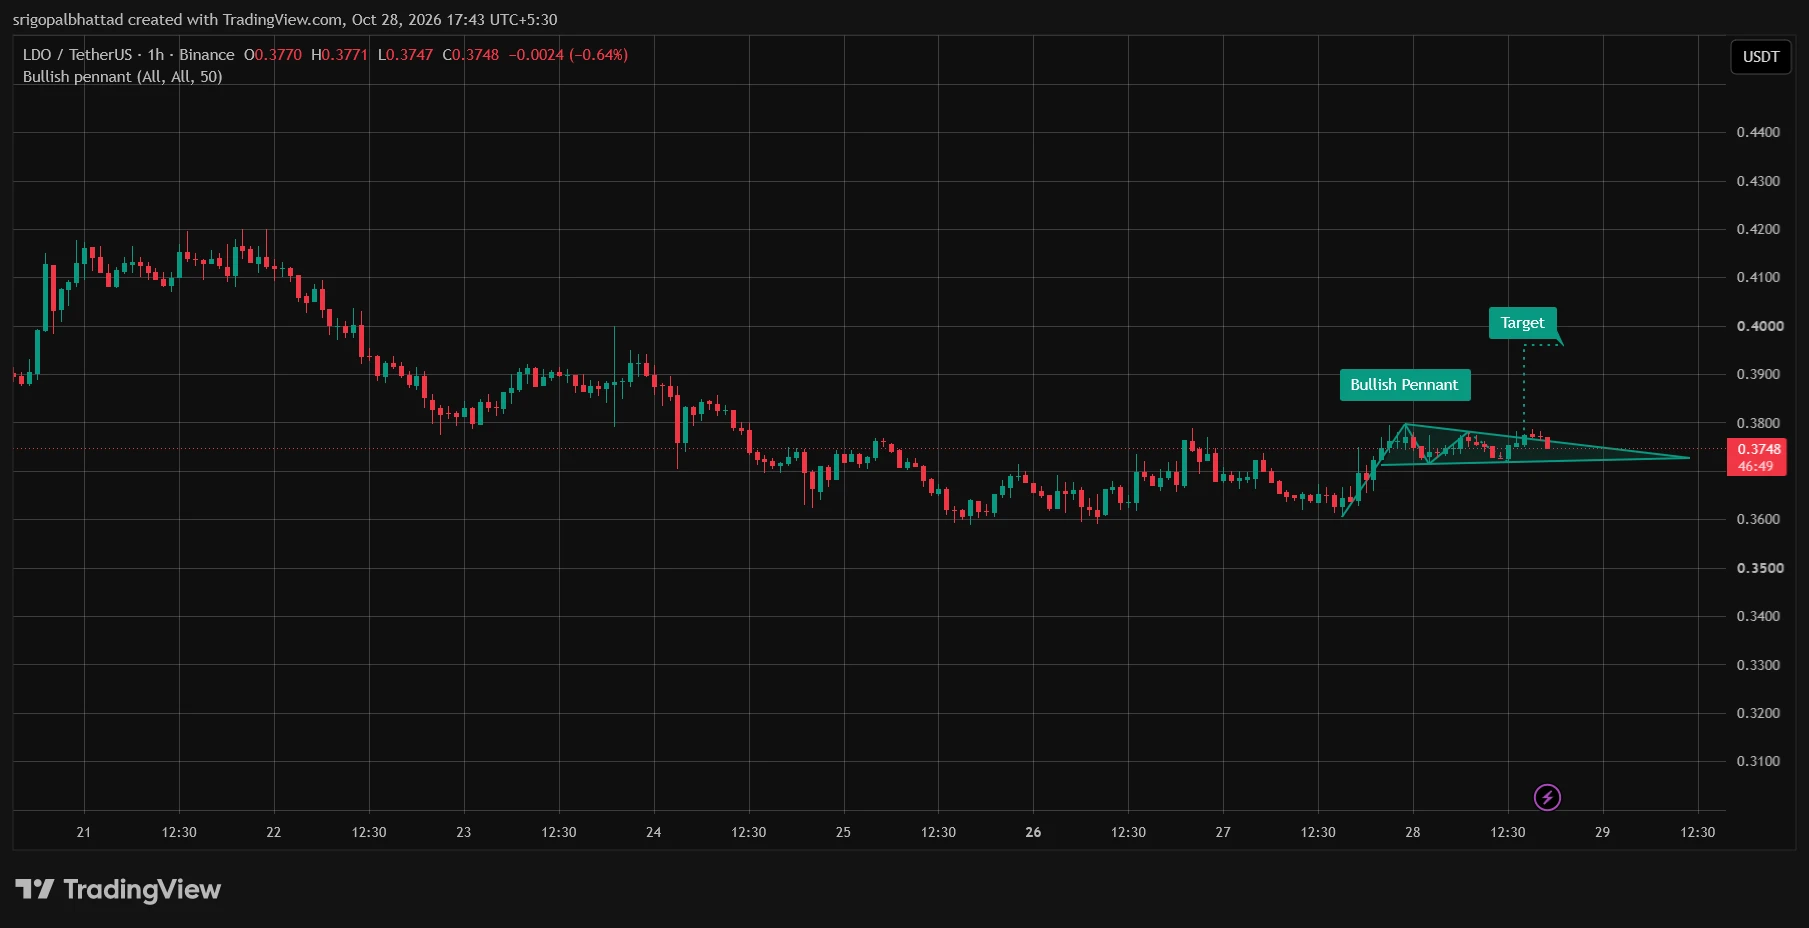Screen dimensions: 1809x928
Task: Click the close value C0.3748 in the legend
Action: [x=471, y=55]
